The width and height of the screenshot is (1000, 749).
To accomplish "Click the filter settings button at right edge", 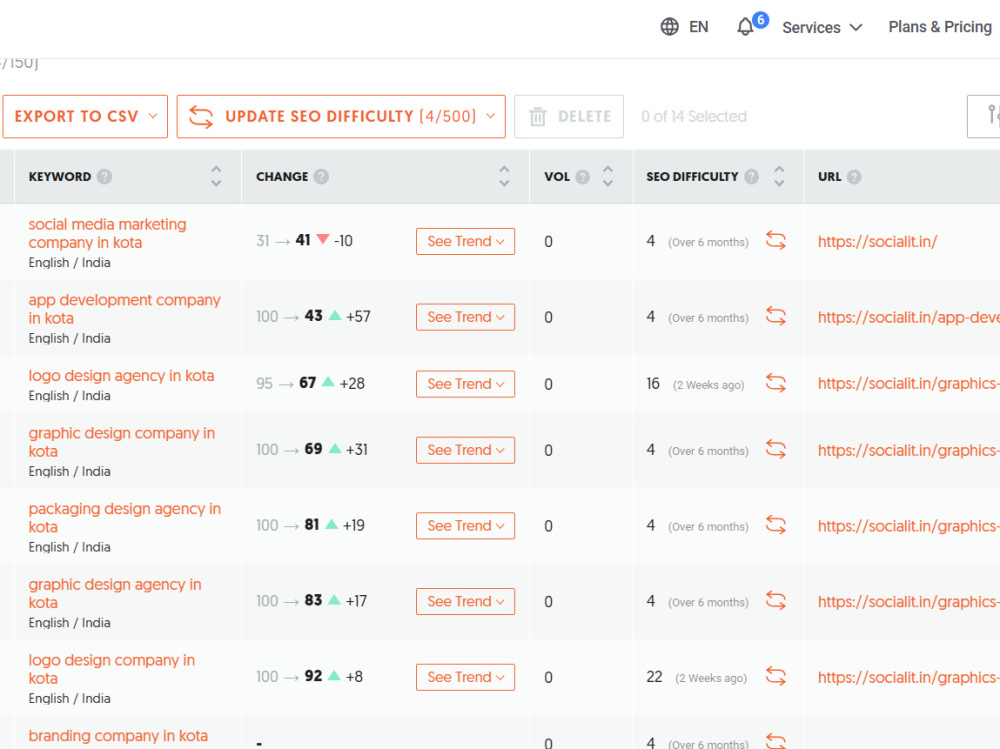I will (984, 117).
